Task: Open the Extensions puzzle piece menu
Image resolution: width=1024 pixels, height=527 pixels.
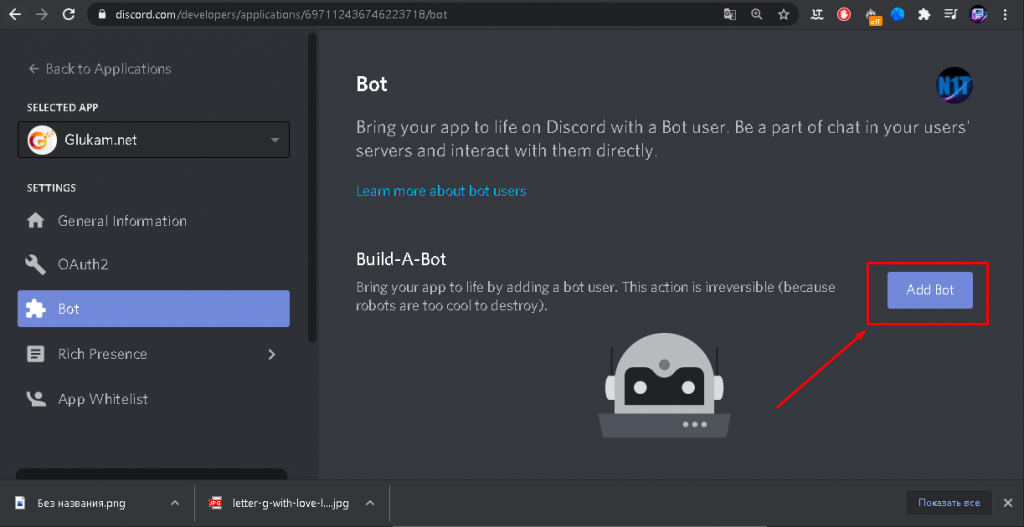Action: [x=923, y=14]
